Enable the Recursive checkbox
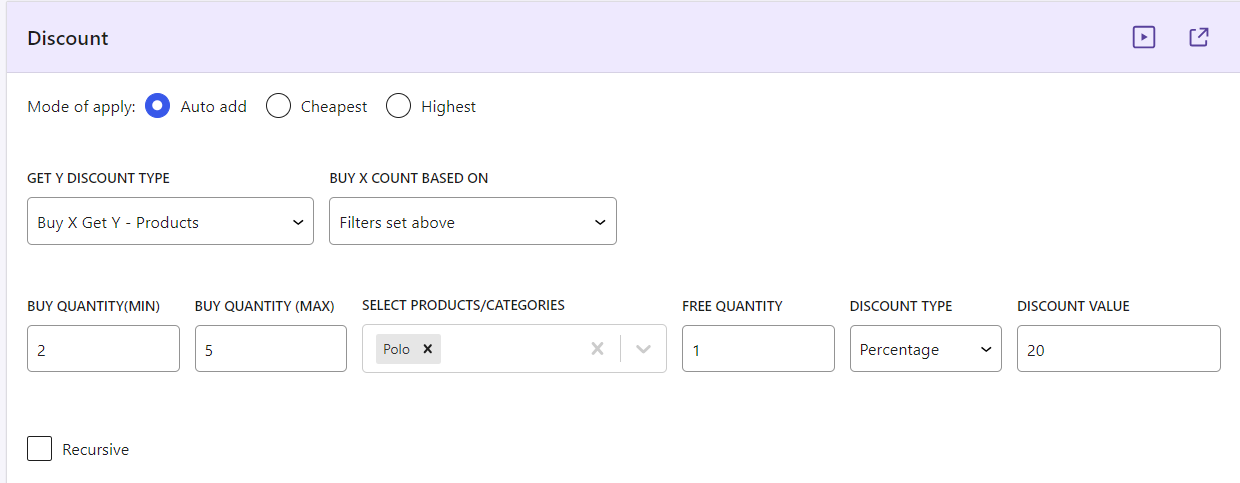The width and height of the screenshot is (1240, 483). pos(40,449)
